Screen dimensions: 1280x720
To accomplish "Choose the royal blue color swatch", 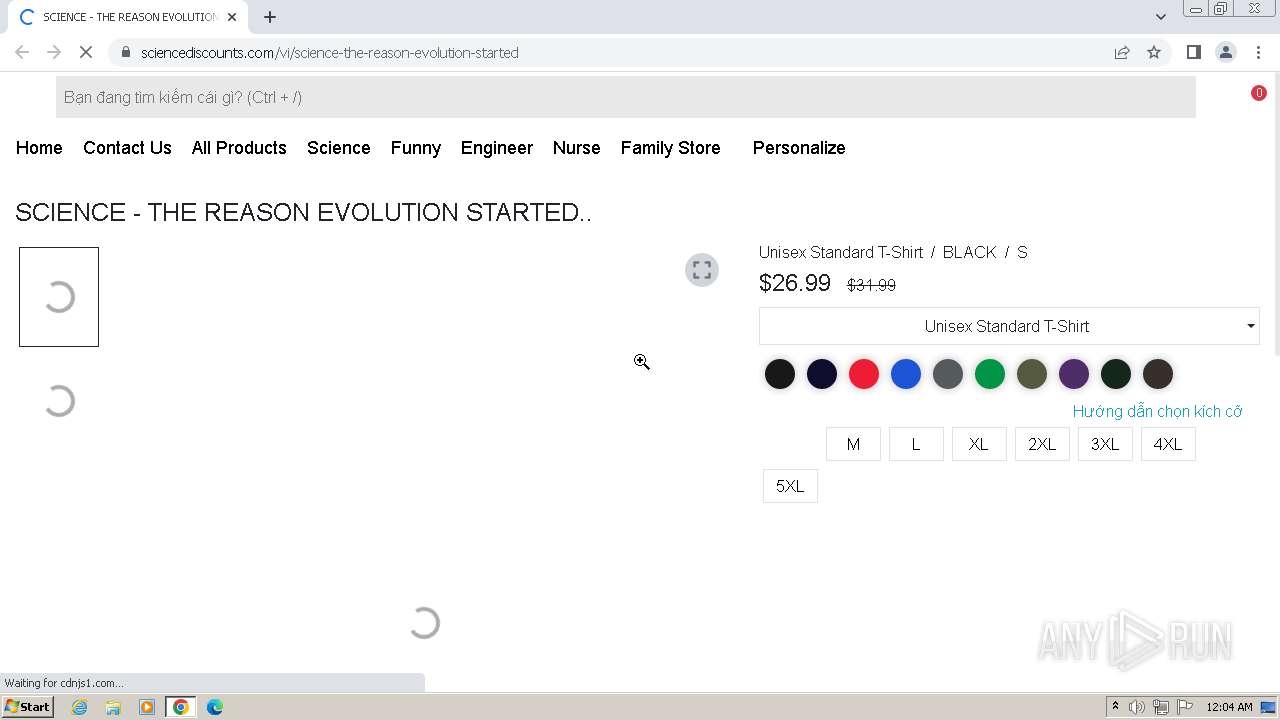I will click(x=906, y=374).
